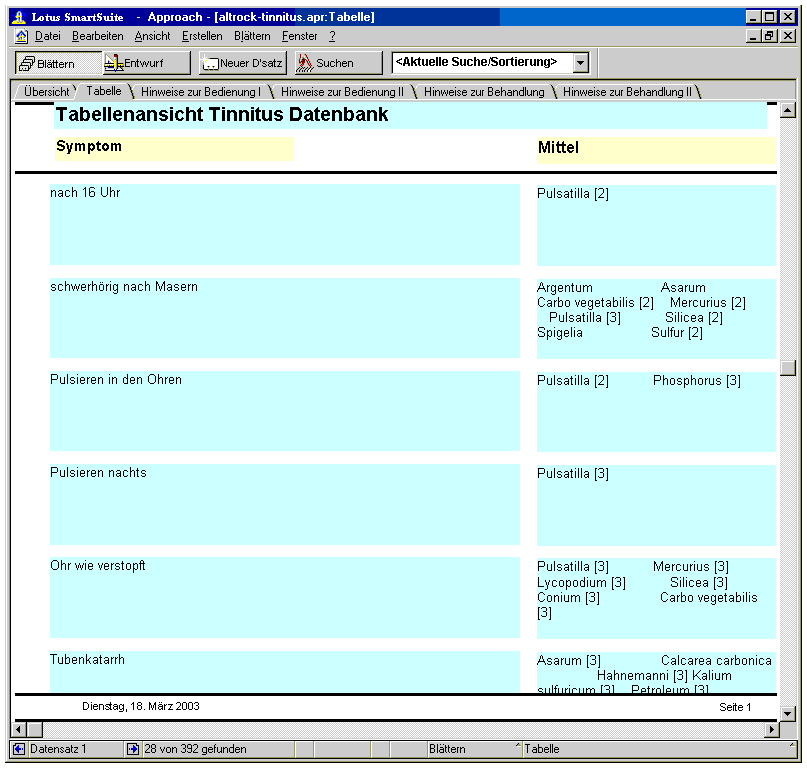Click the Blättern toolbar button
This screenshot has width=807, height=768.
[x=58, y=63]
